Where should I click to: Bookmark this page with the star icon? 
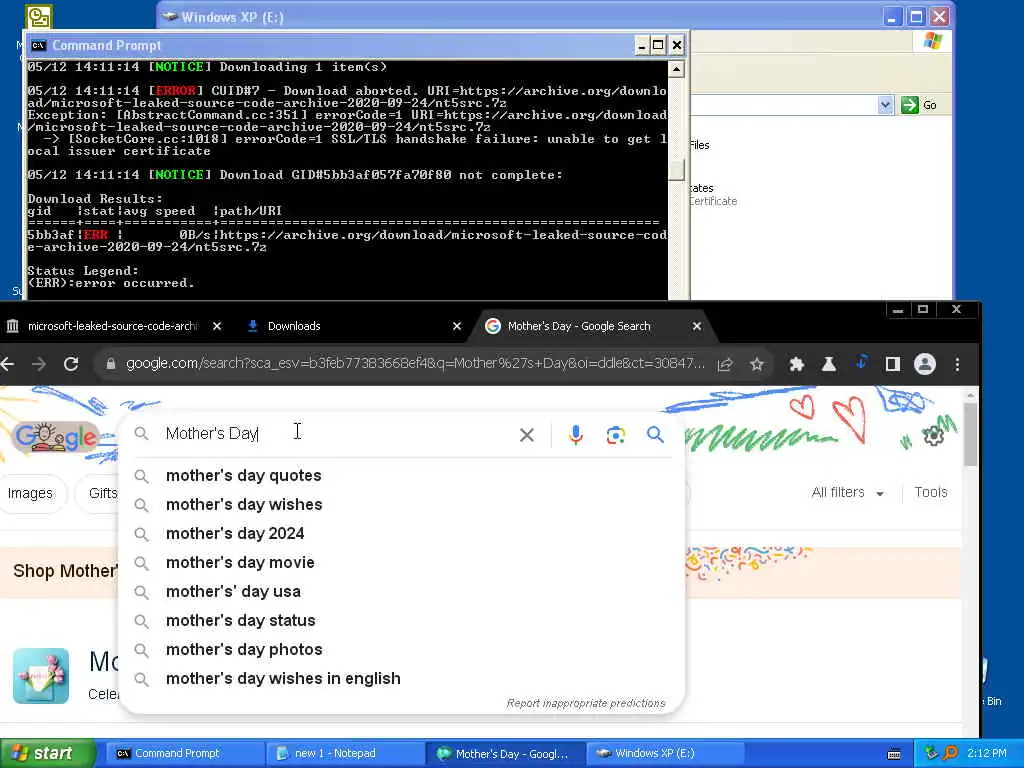pyautogui.click(x=757, y=364)
